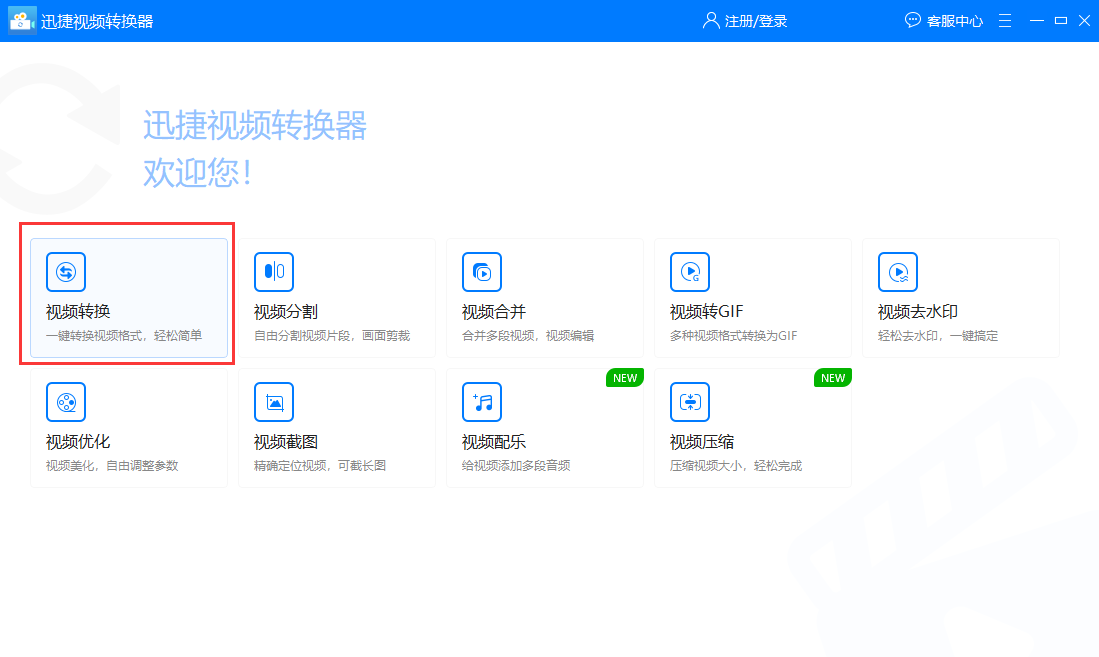1099x657 pixels.
Task: Open the hamburger menu in title bar
Action: click(1005, 20)
